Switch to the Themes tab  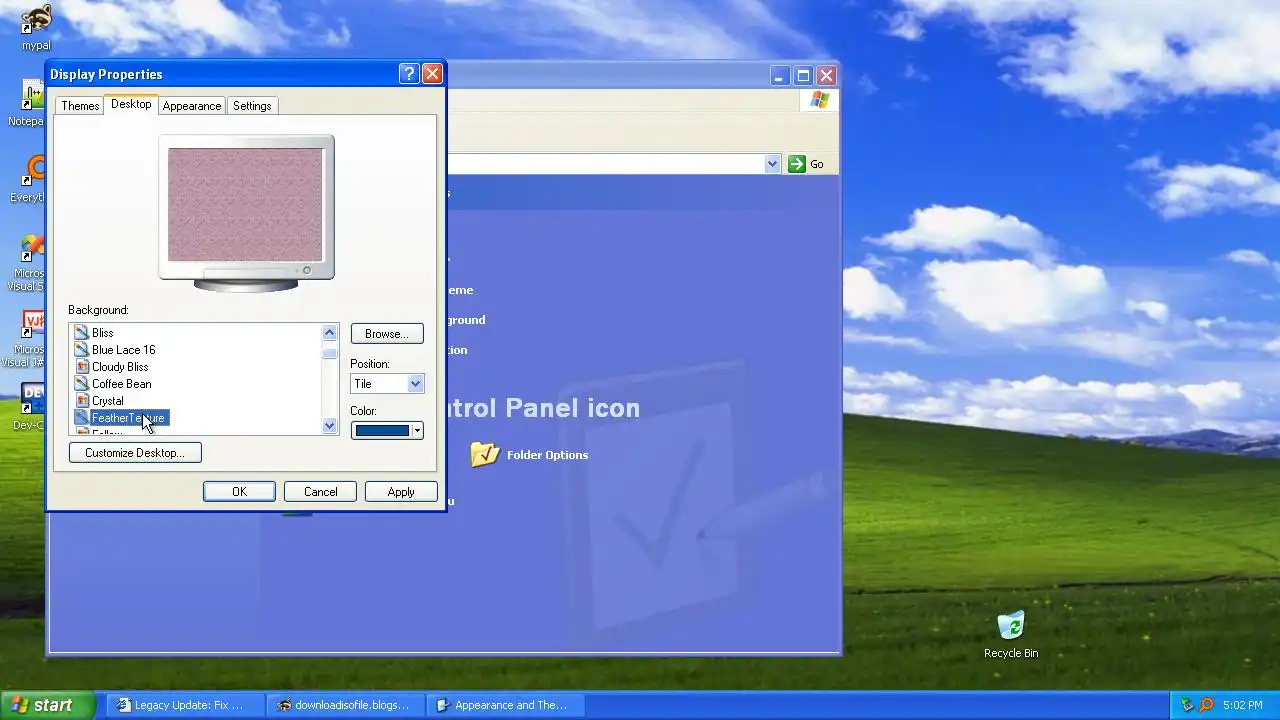point(80,106)
